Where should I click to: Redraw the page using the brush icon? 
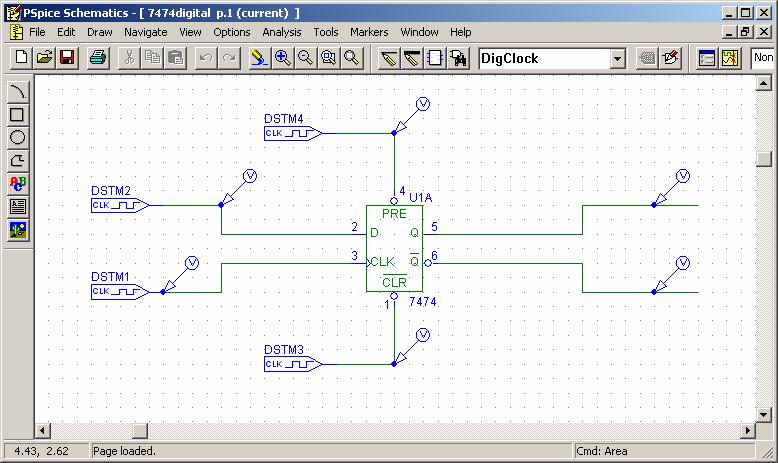pyautogui.click(x=259, y=58)
